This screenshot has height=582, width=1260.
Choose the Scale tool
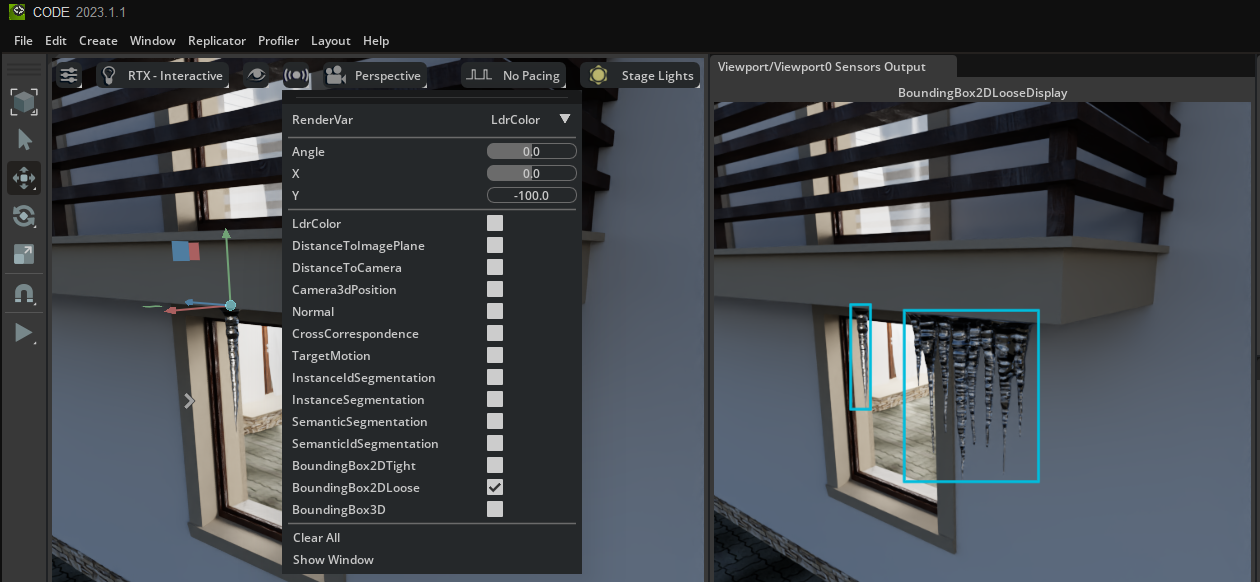click(24, 254)
